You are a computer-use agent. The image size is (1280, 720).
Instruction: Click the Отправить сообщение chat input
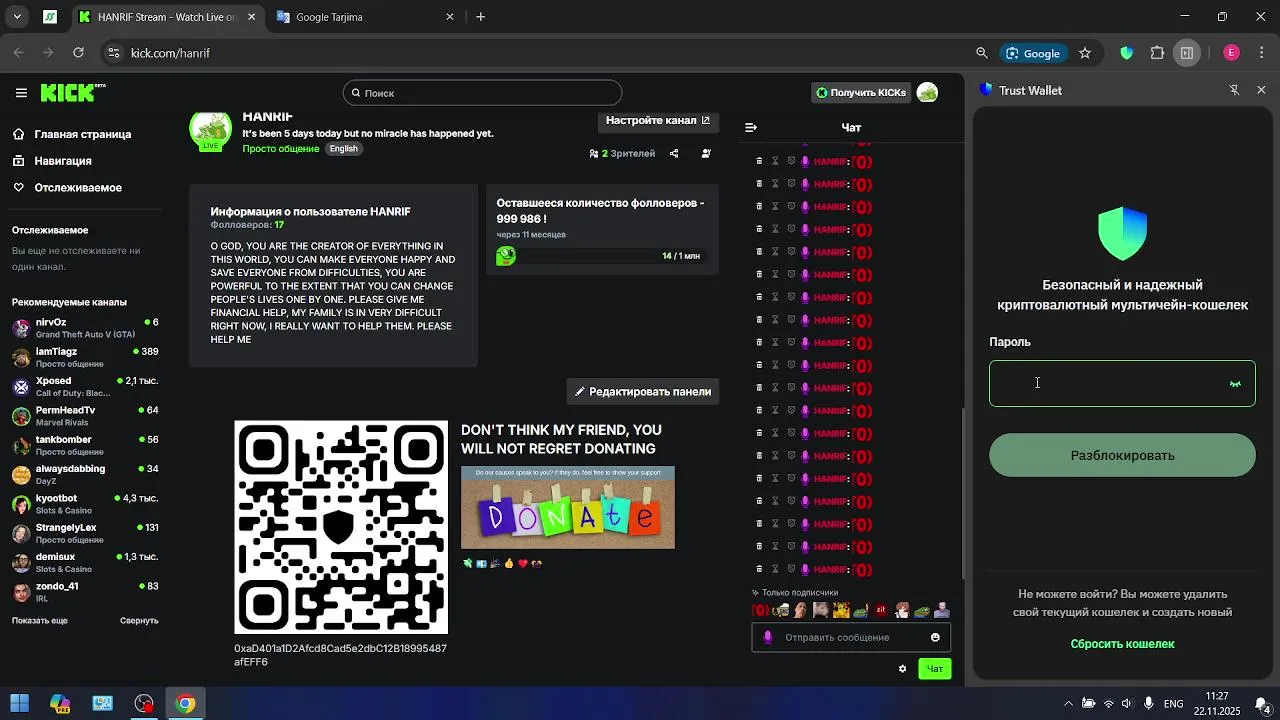(x=850, y=637)
